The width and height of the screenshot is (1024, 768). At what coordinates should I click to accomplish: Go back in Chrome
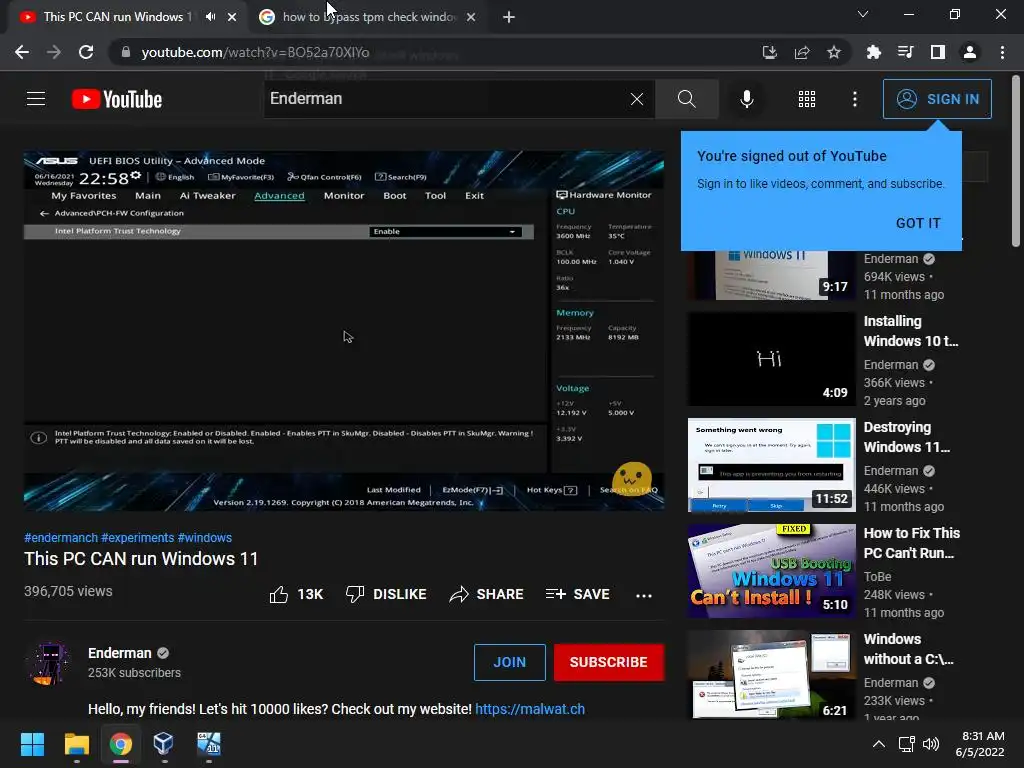coord(22,52)
